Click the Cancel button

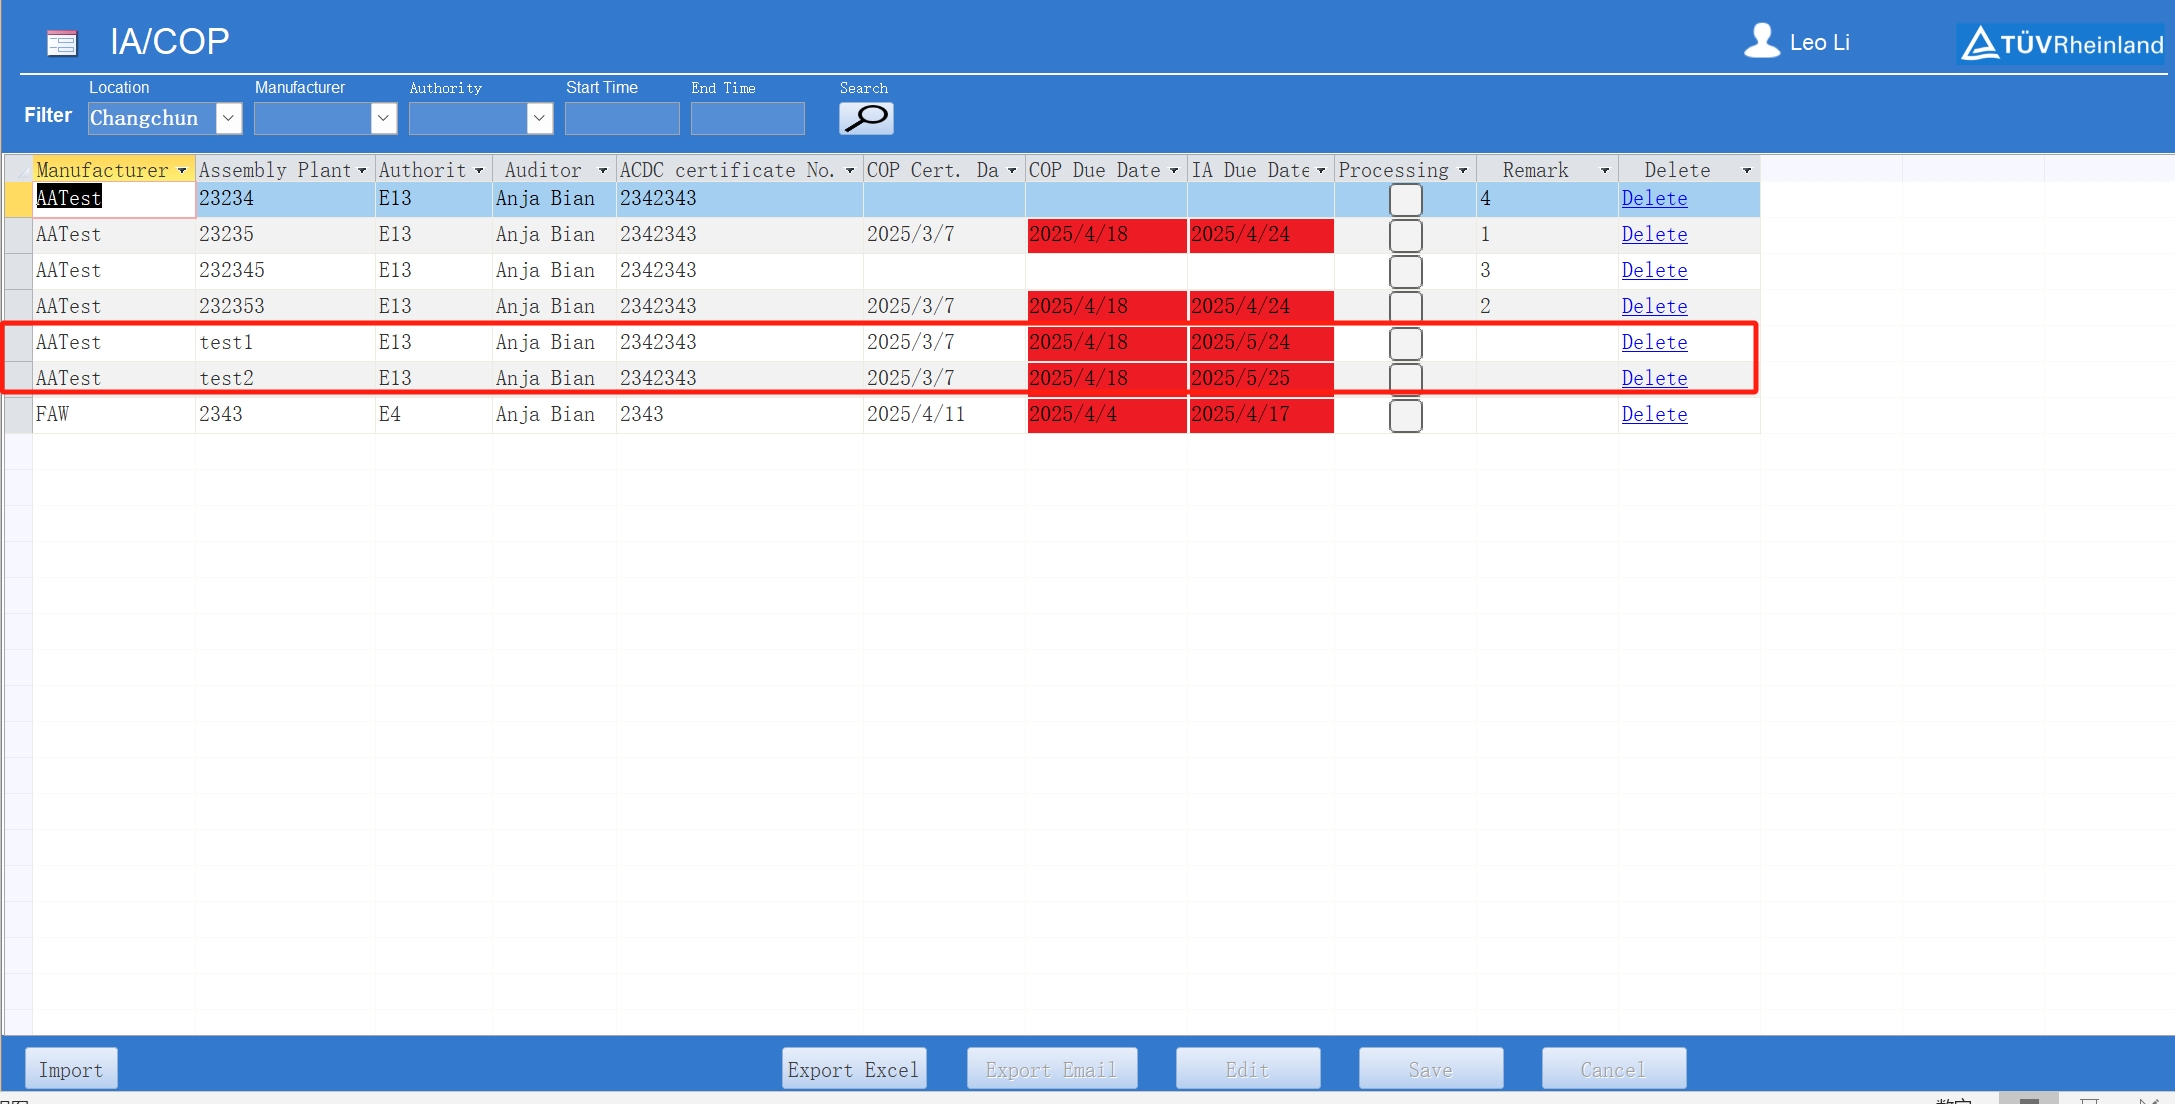pos(1613,1069)
